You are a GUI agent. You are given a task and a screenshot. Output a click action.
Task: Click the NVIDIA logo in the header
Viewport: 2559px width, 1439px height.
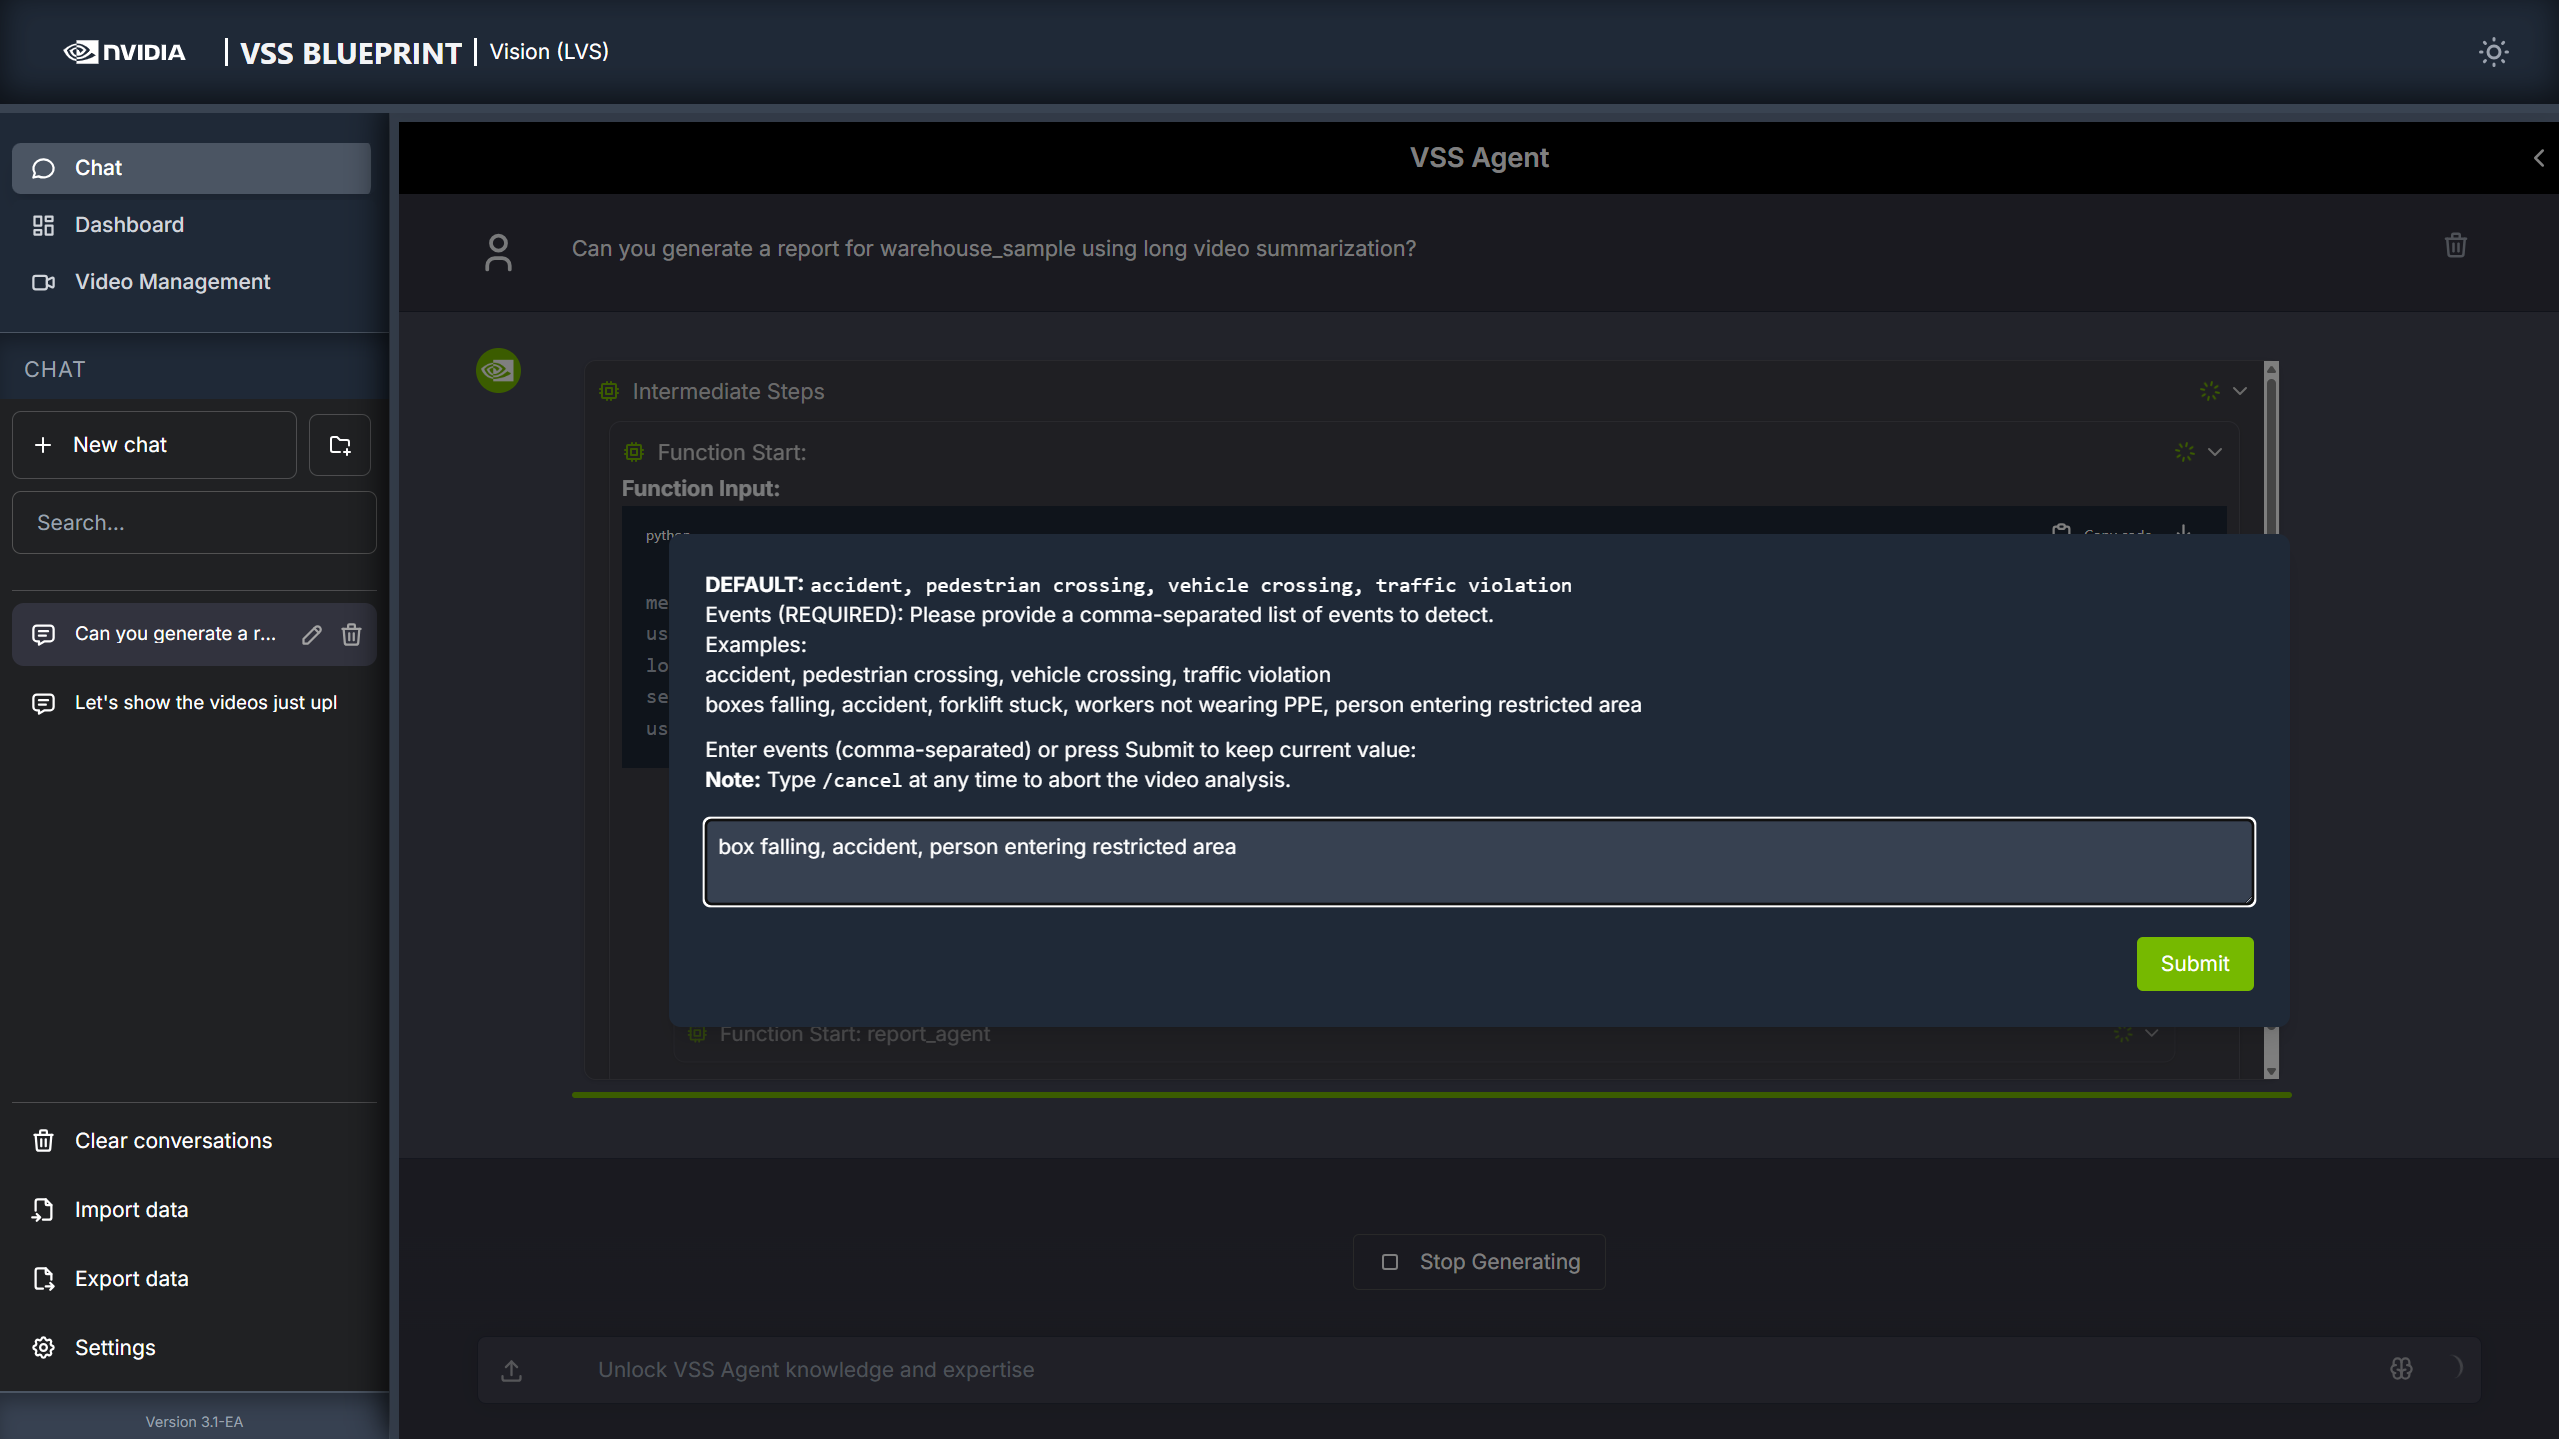pyautogui.click(x=124, y=51)
